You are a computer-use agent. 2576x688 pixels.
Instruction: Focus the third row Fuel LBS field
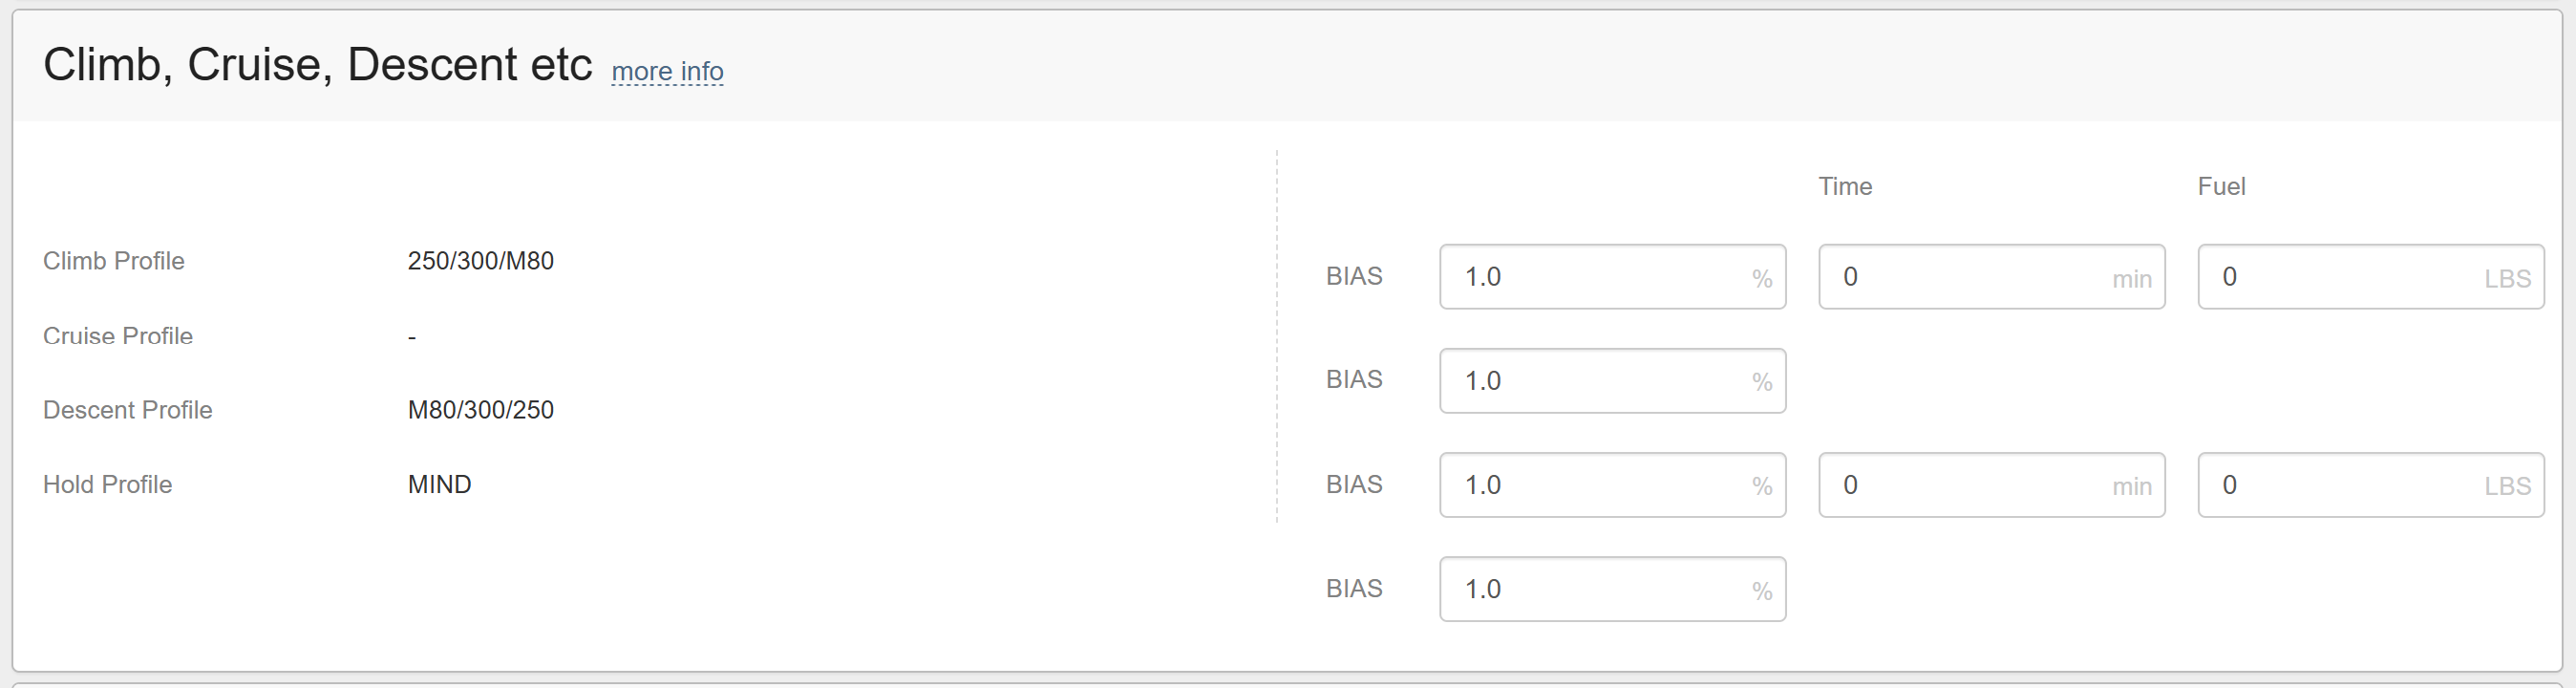2370,485
